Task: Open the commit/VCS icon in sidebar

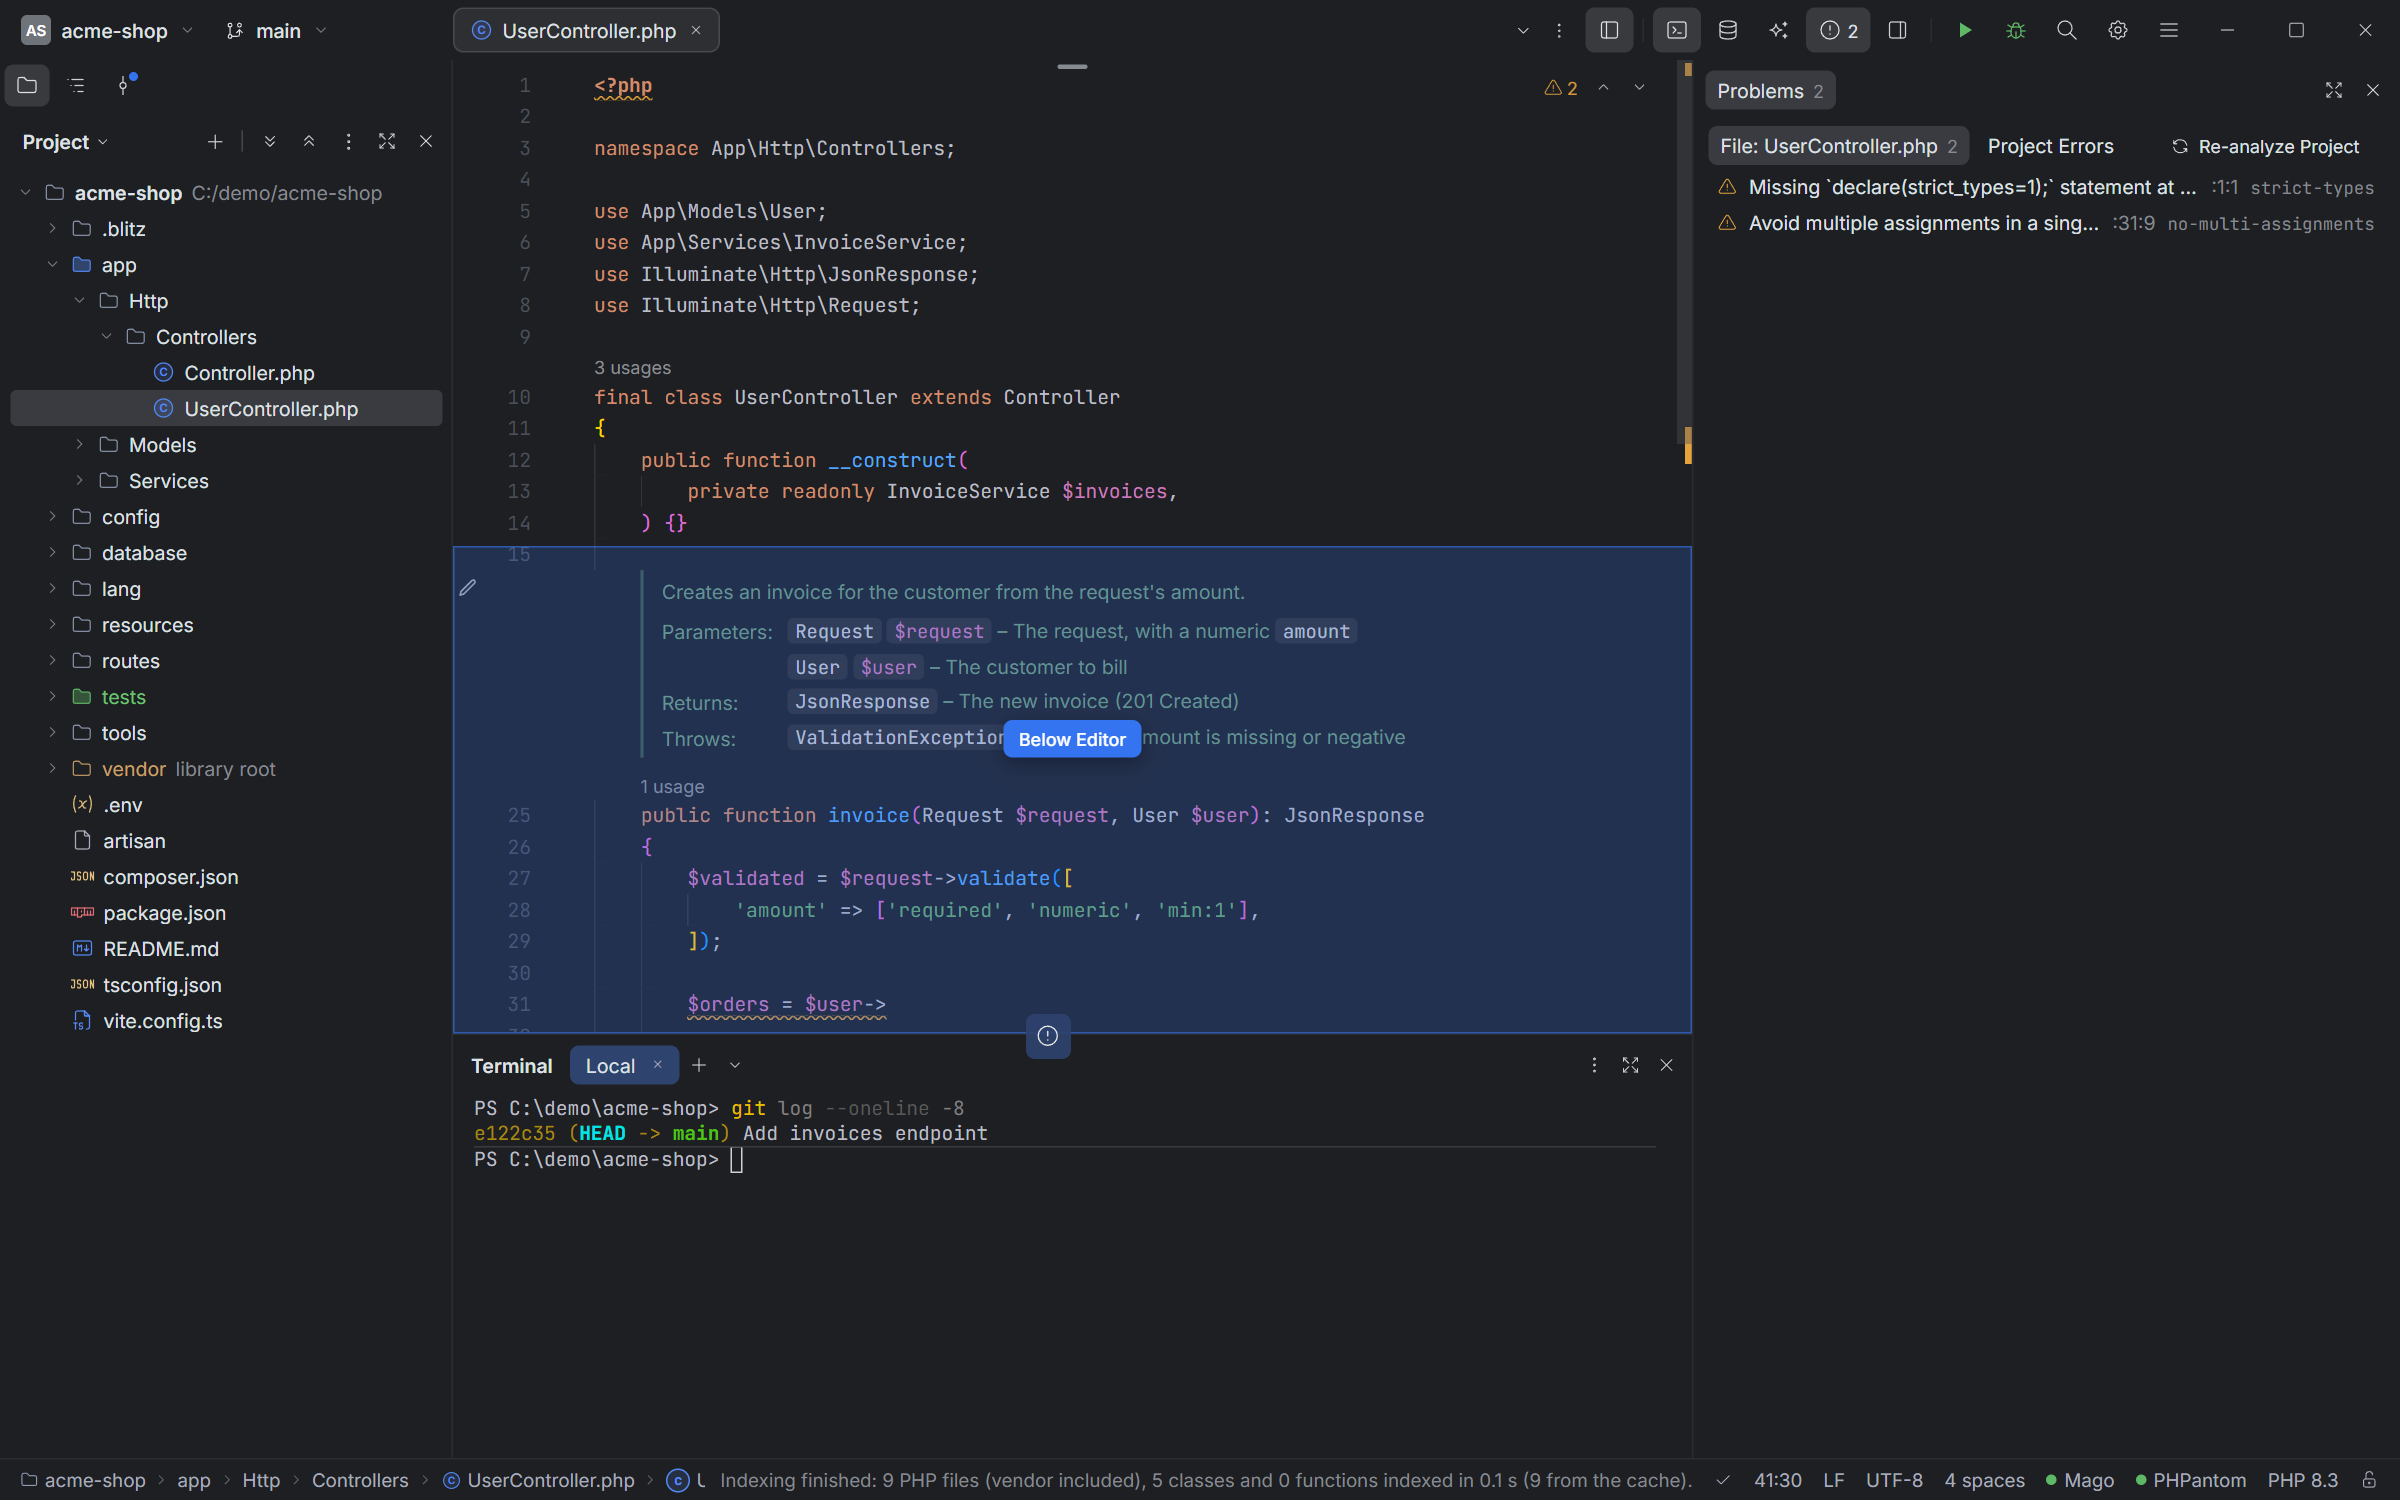Action: point(125,85)
